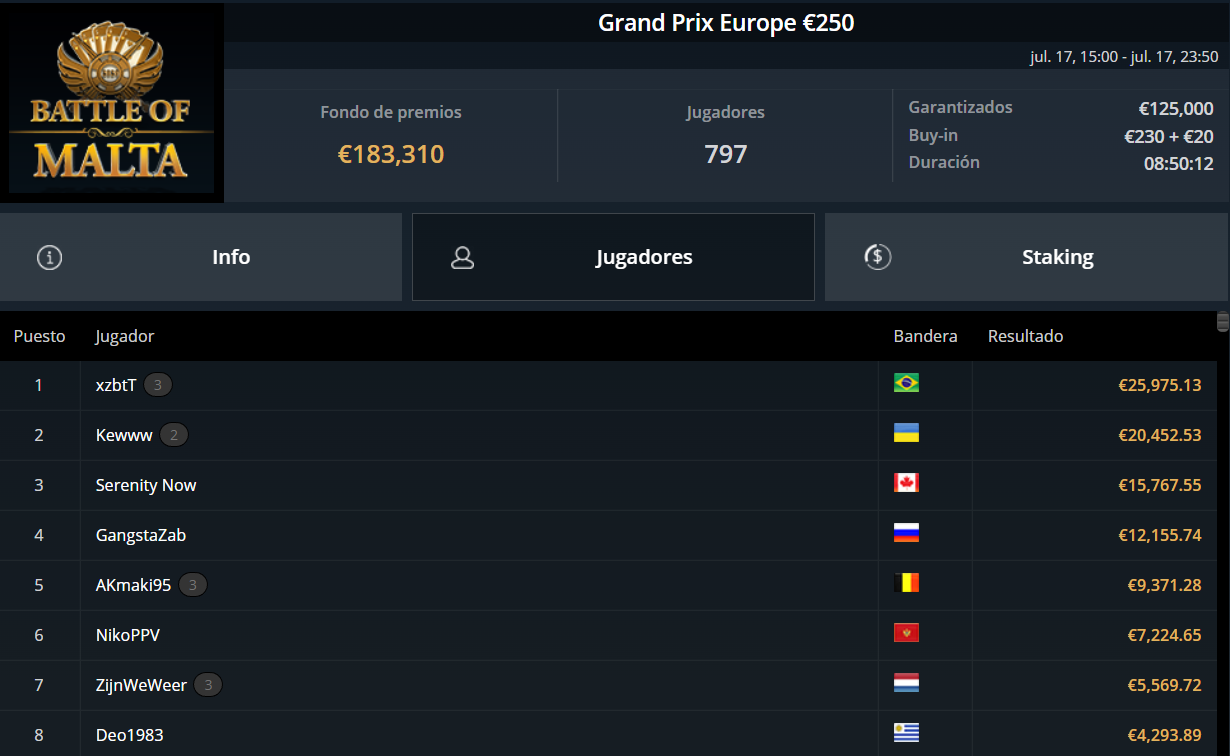Select player NikoPPV
Viewport: 1230px width, 756px height.
tap(128, 635)
